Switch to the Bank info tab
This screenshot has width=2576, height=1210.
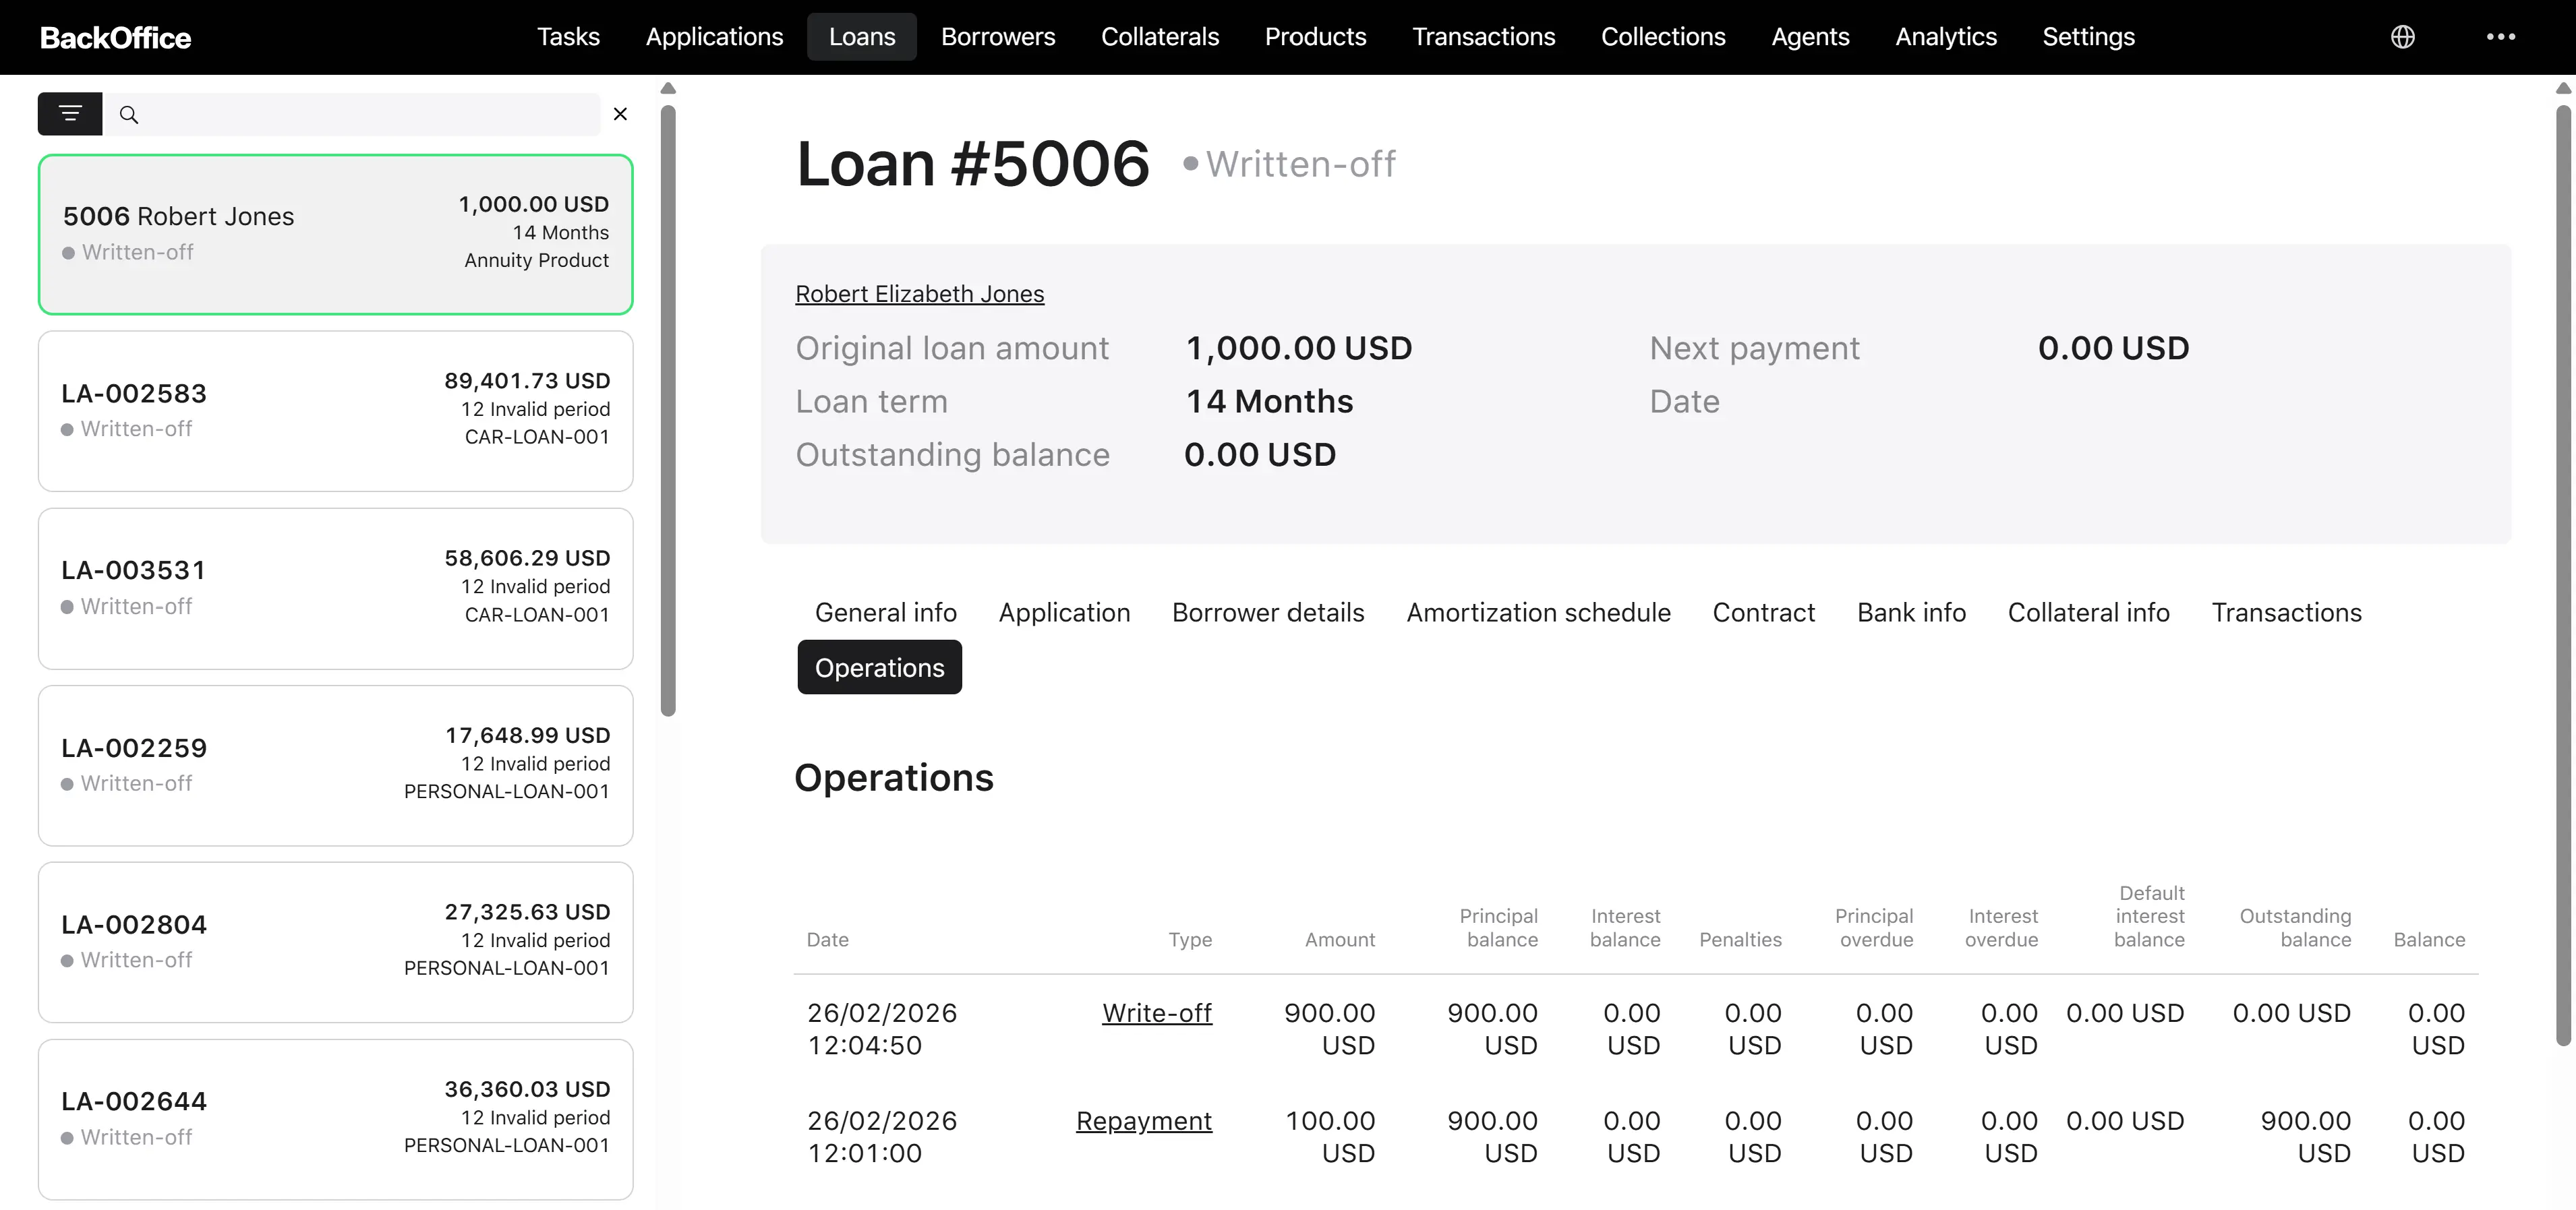(x=1911, y=612)
